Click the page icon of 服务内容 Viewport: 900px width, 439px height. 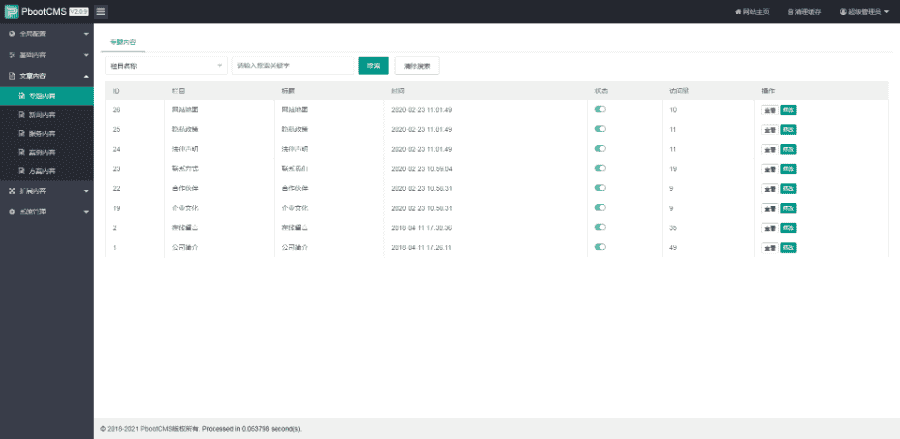(x=22, y=134)
